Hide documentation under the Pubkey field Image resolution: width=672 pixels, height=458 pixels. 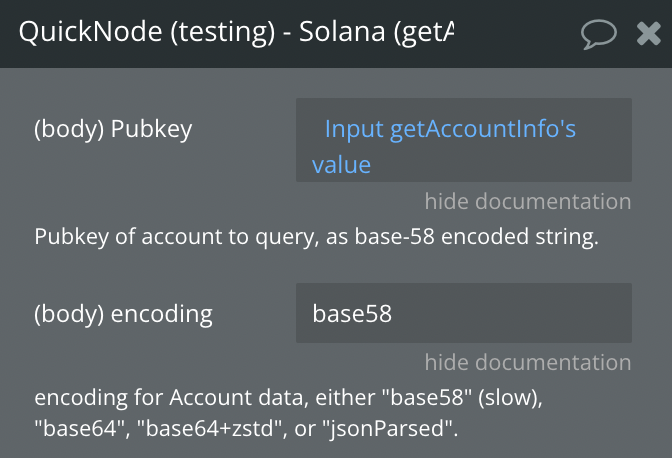[528, 201]
